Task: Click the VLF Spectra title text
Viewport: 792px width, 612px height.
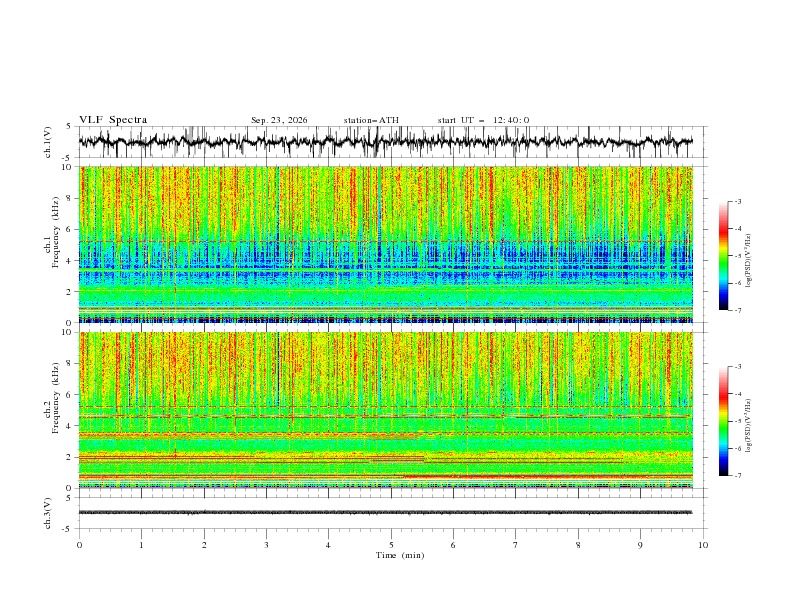Action: coord(113,120)
